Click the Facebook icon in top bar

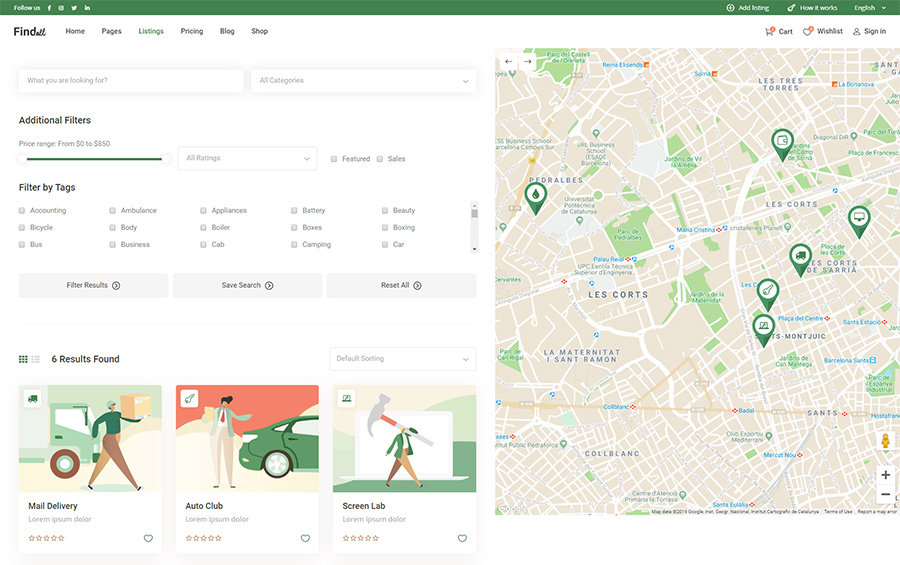click(x=50, y=8)
